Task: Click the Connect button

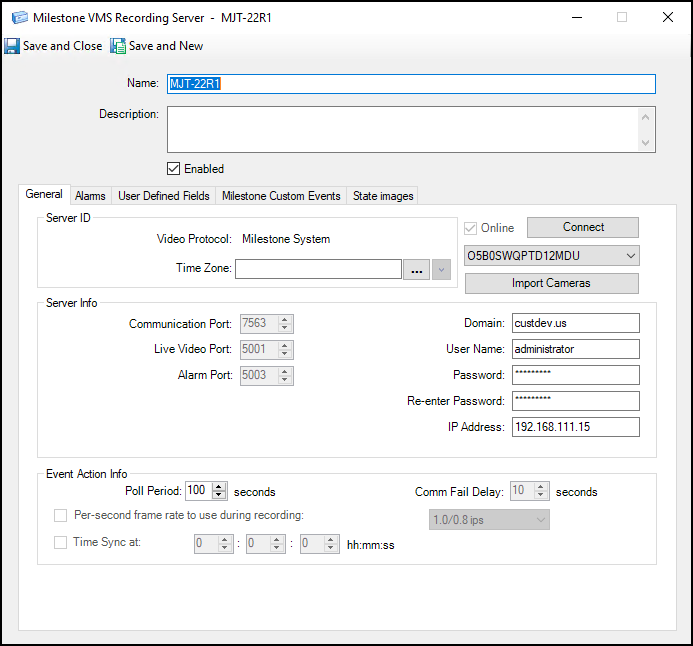Action: tap(583, 227)
